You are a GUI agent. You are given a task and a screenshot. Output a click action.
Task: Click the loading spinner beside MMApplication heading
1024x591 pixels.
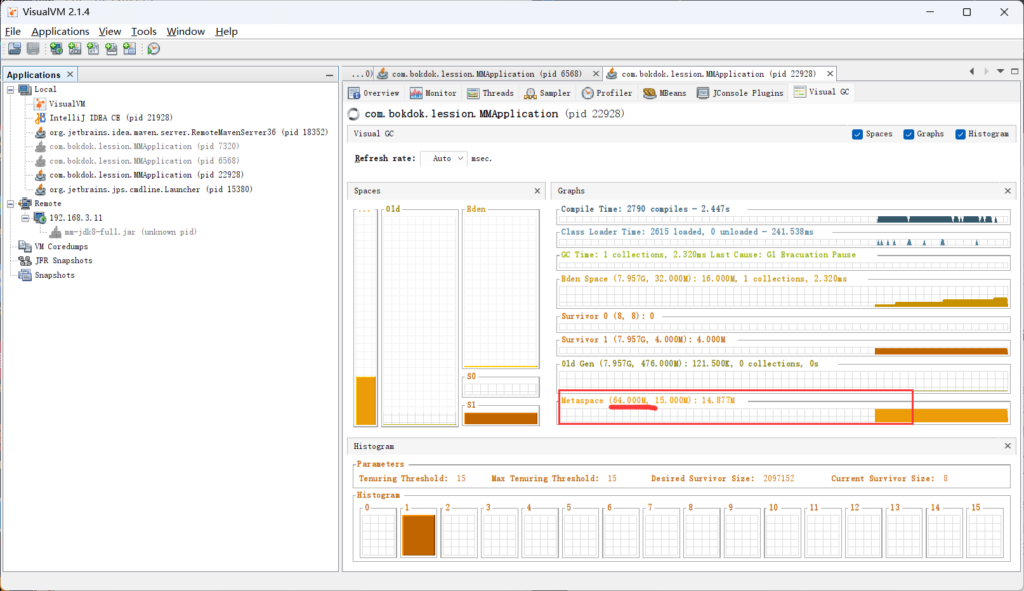point(353,114)
